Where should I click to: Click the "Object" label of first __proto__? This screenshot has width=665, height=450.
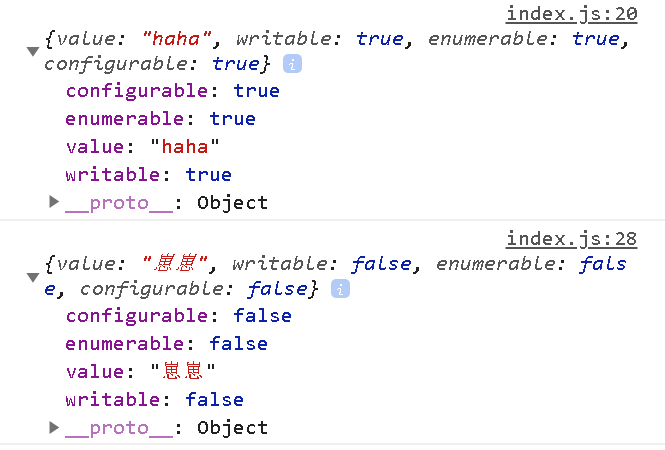click(x=232, y=203)
